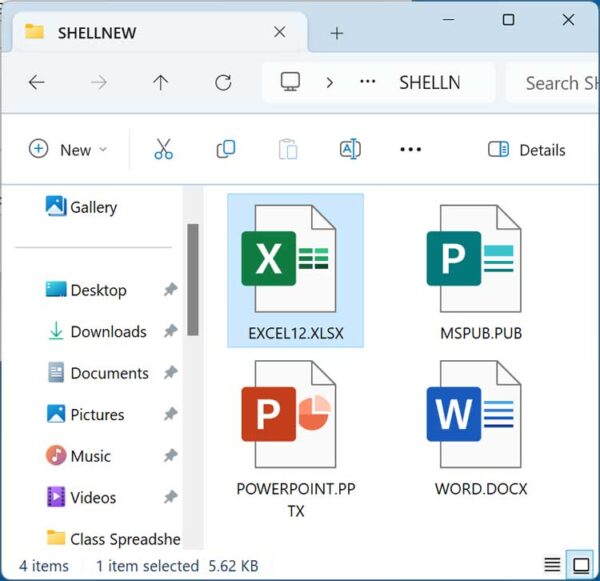Go up one folder level
Image resolution: width=600 pixels, height=581 pixels.
tap(161, 82)
